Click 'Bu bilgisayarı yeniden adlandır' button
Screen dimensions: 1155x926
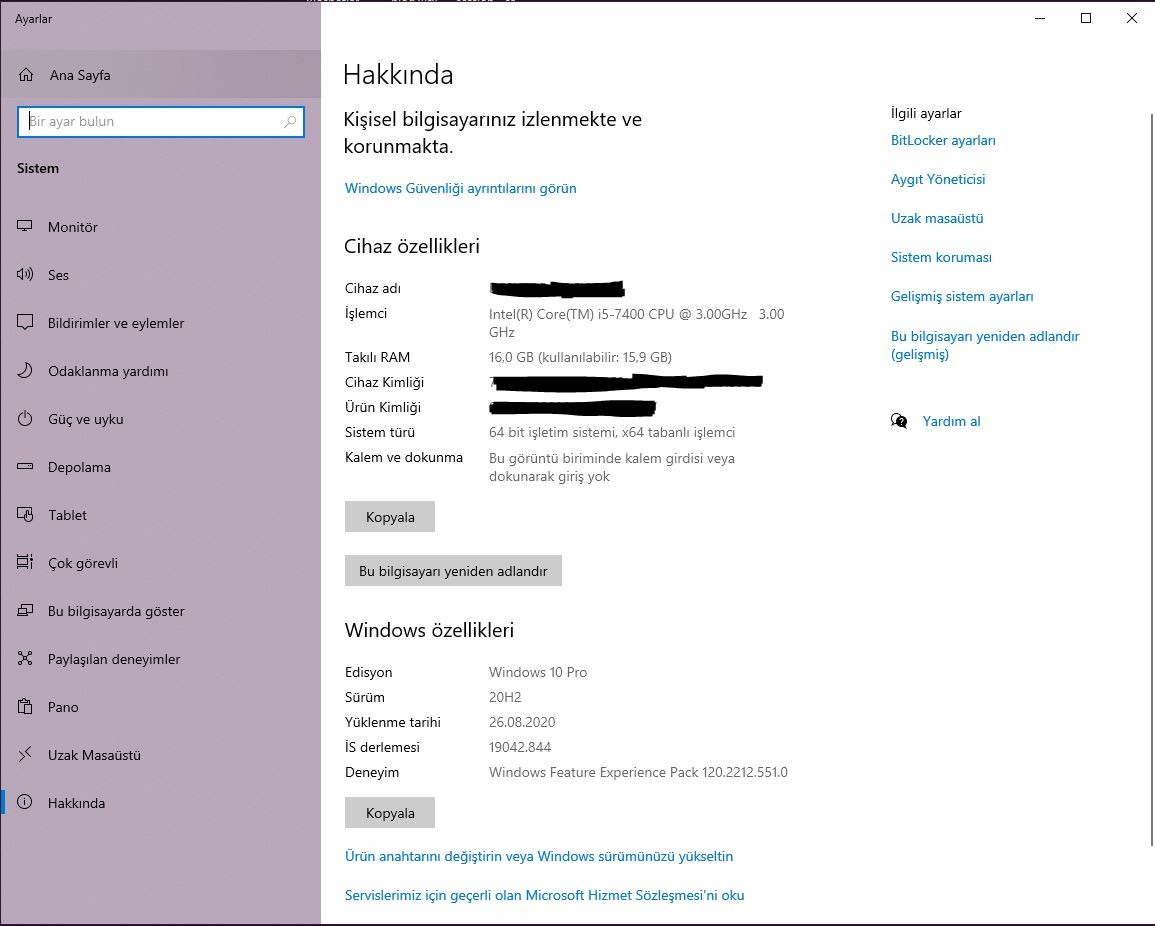pyautogui.click(x=453, y=570)
